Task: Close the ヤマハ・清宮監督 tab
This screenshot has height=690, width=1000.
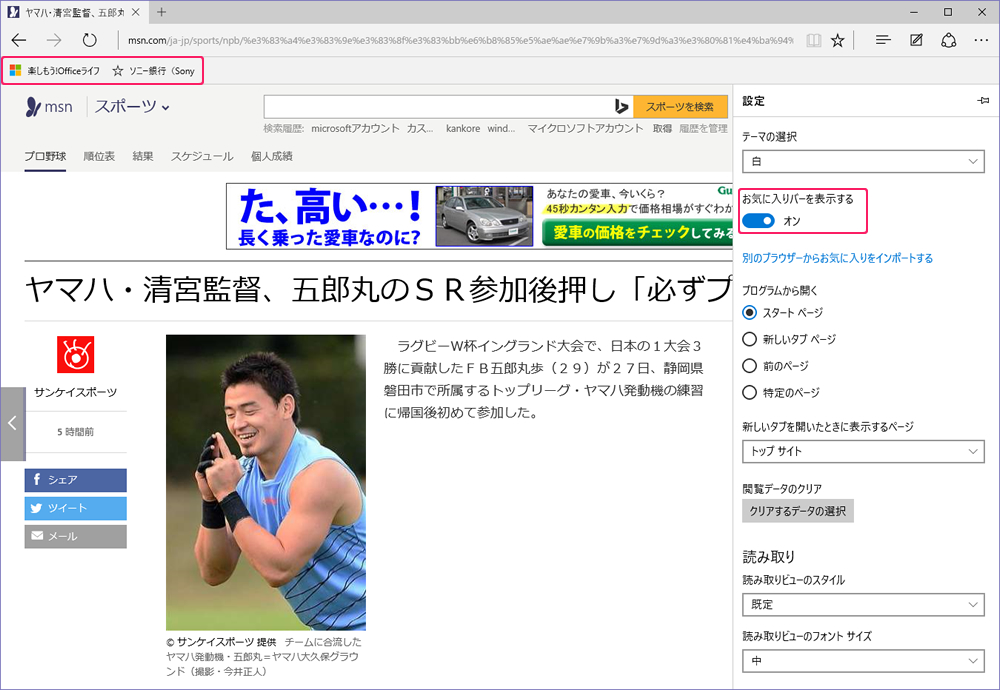Action: (x=135, y=12)
